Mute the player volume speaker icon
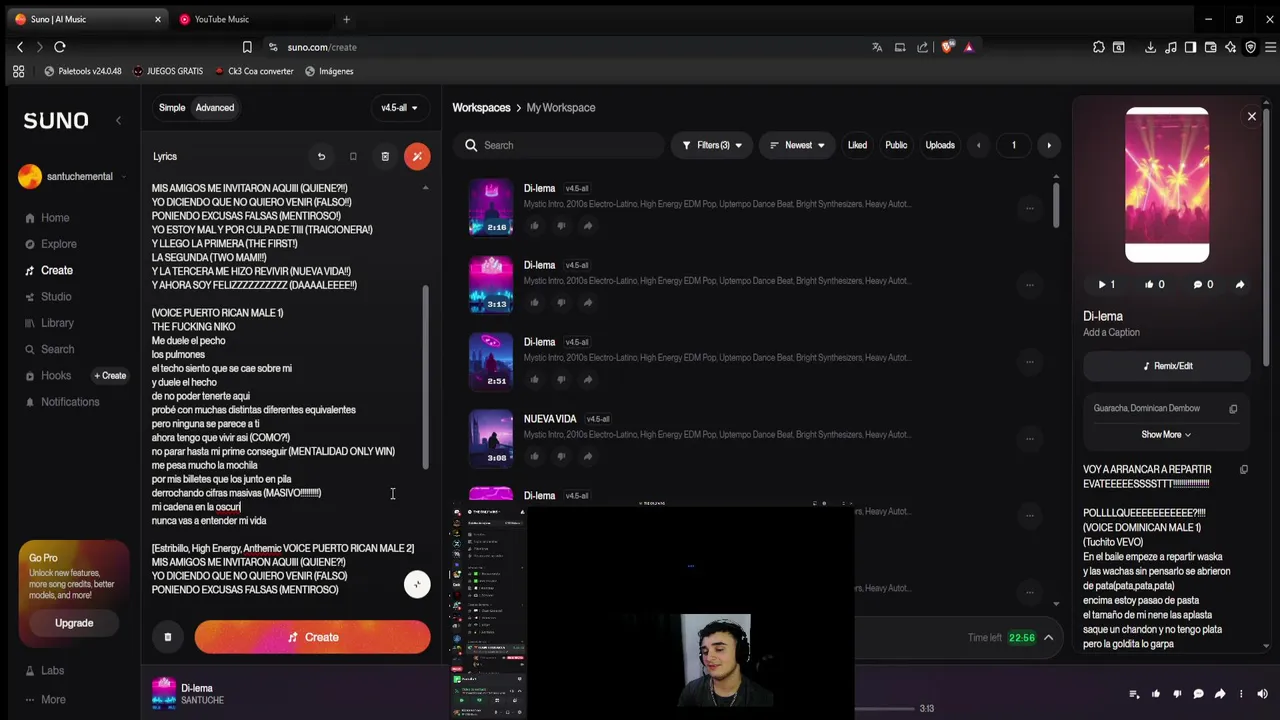This screenshot has height=720, width=1280. 1263,694
